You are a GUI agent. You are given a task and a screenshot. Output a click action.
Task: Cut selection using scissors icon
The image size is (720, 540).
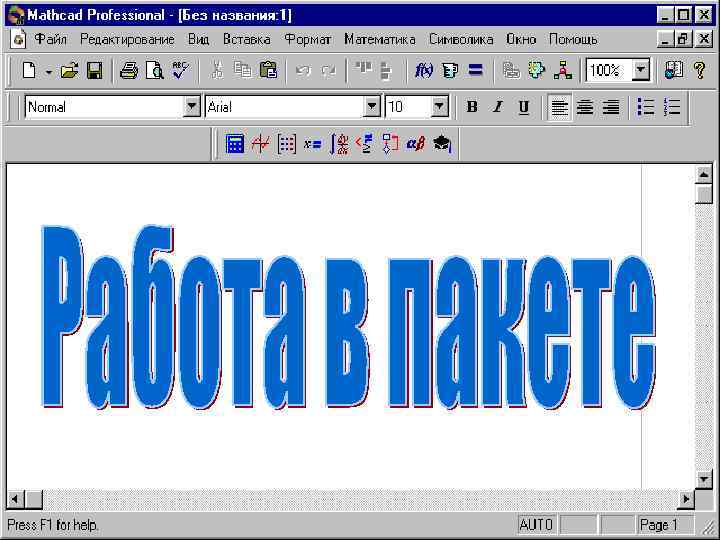coord(218,71)
